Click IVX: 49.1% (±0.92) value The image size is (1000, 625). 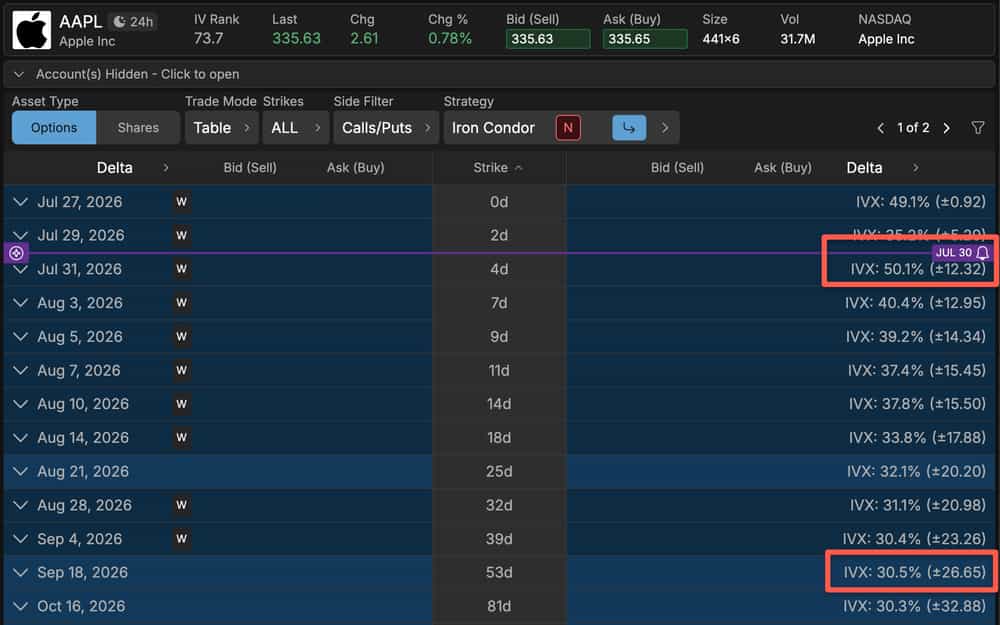tap(920, 202)
